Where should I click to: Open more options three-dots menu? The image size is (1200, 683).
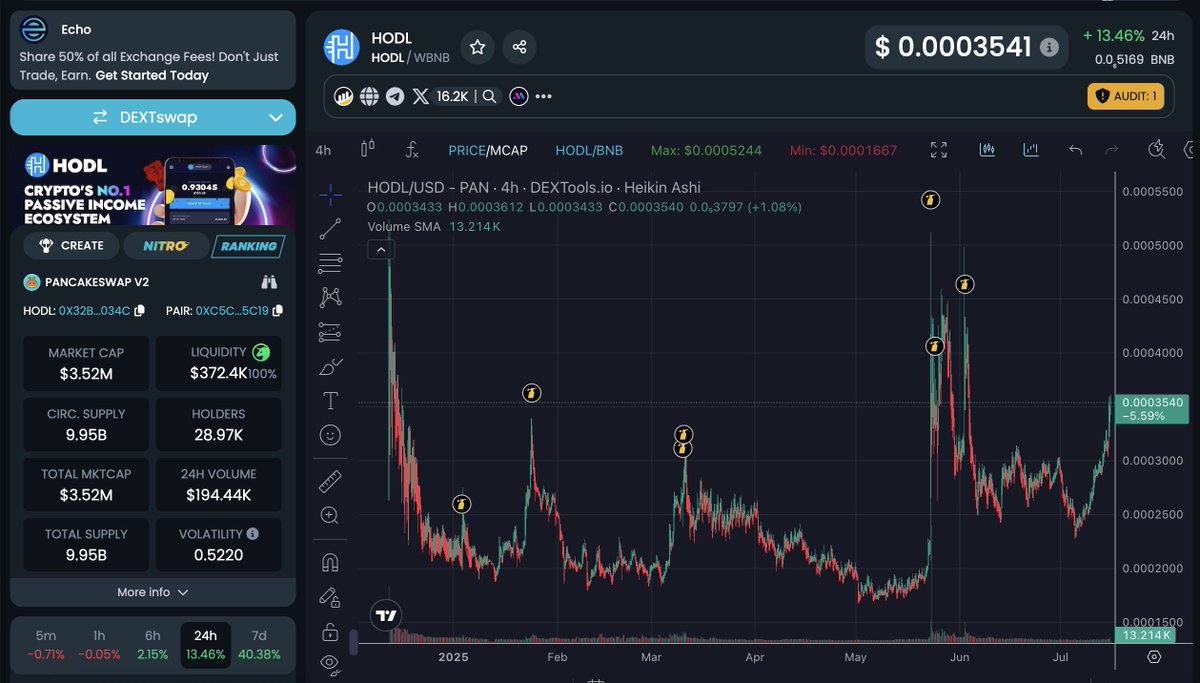[x=544, y=97]
